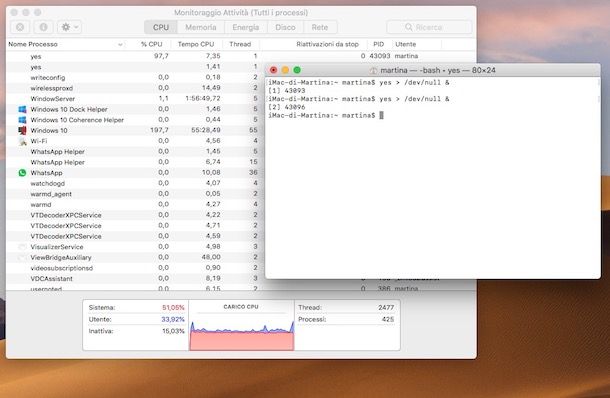Sort by Utente column header
This screenshot has height=398, width=610.
(x=405, y=44)
